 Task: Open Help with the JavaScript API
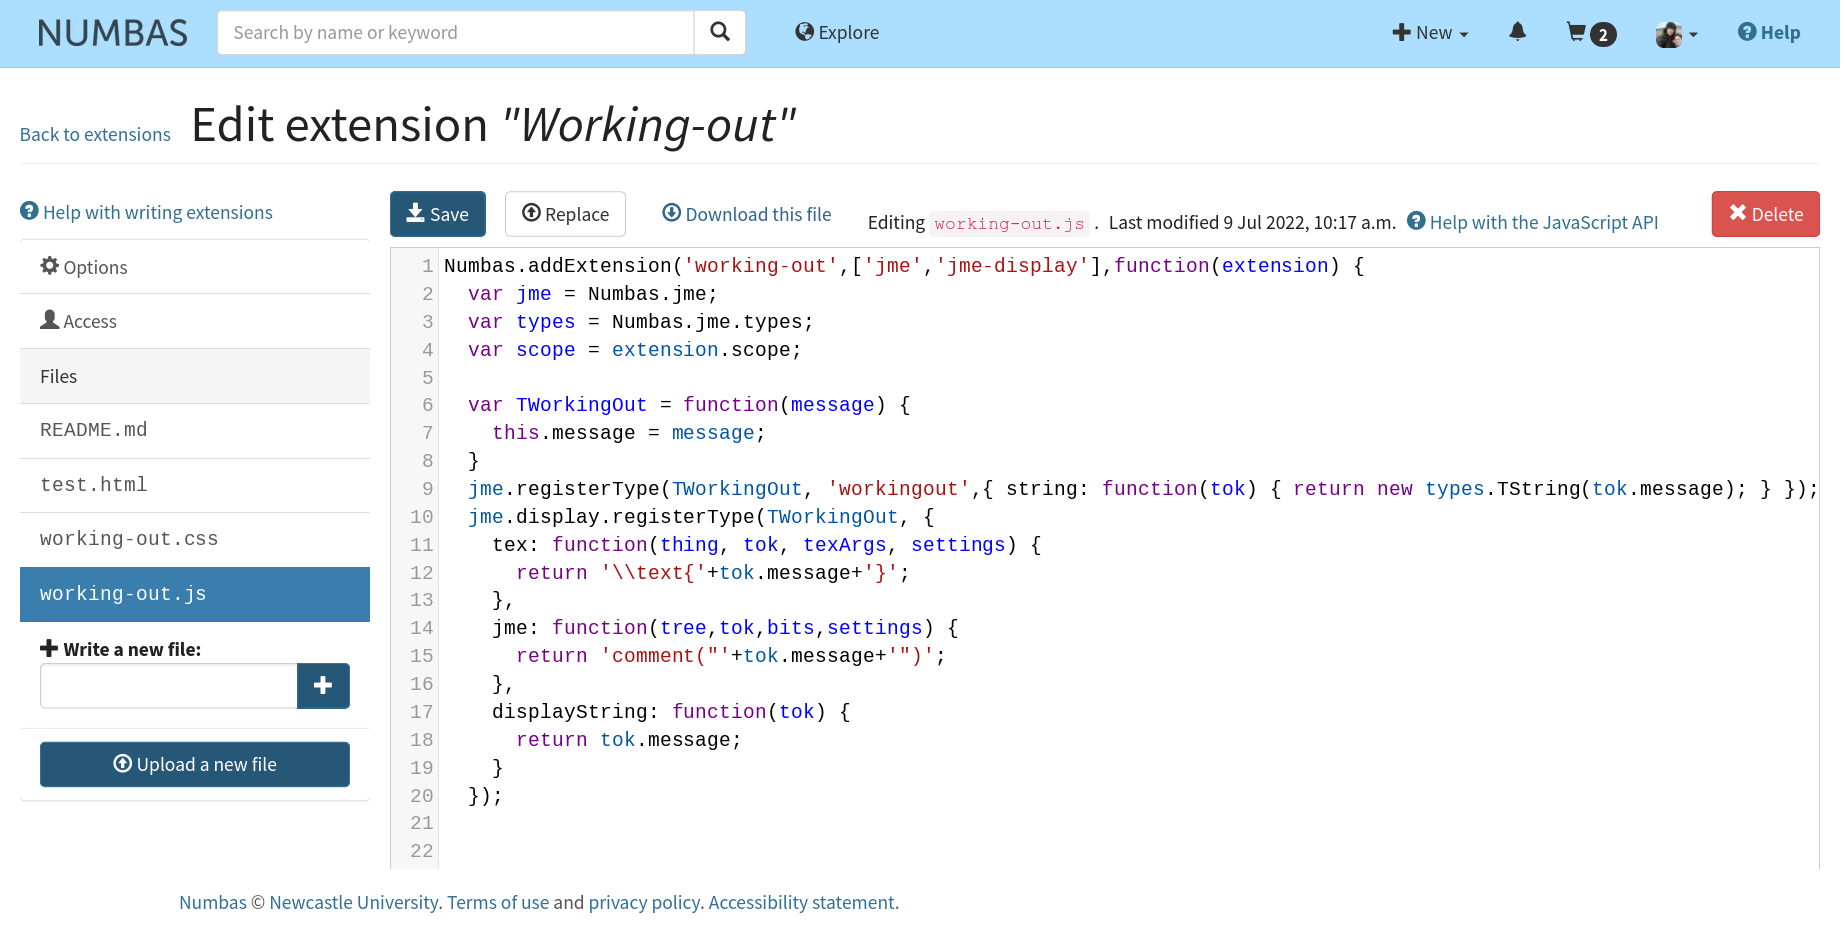1532,222
